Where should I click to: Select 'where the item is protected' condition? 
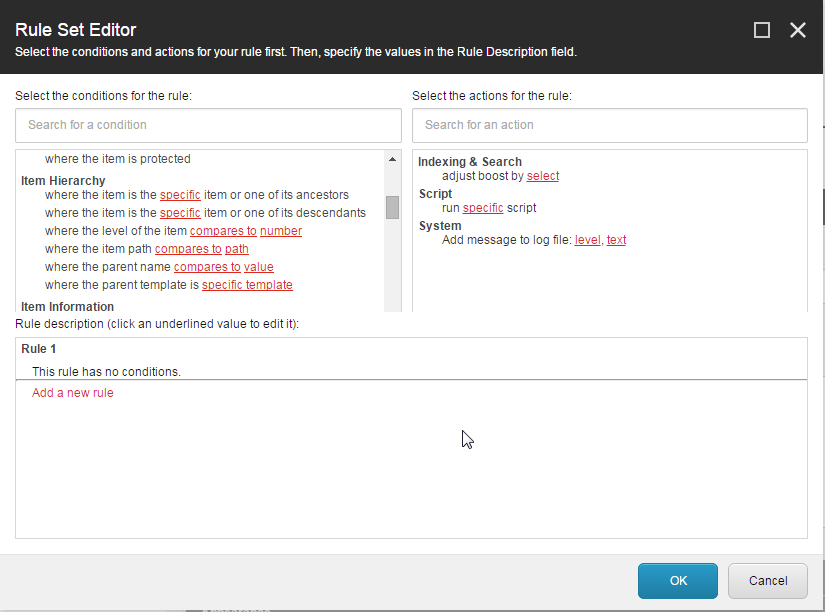tap(117, 159)
